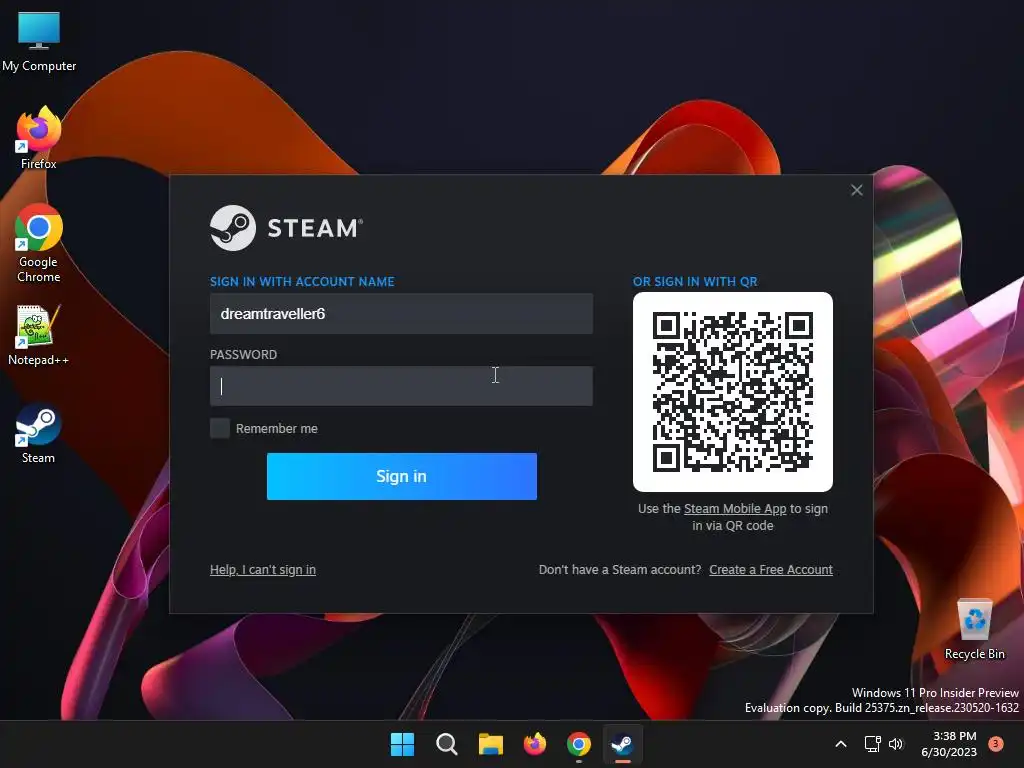Open File Explorer from taskbar
Screen dimensions: 1024x768
(490, 744)
